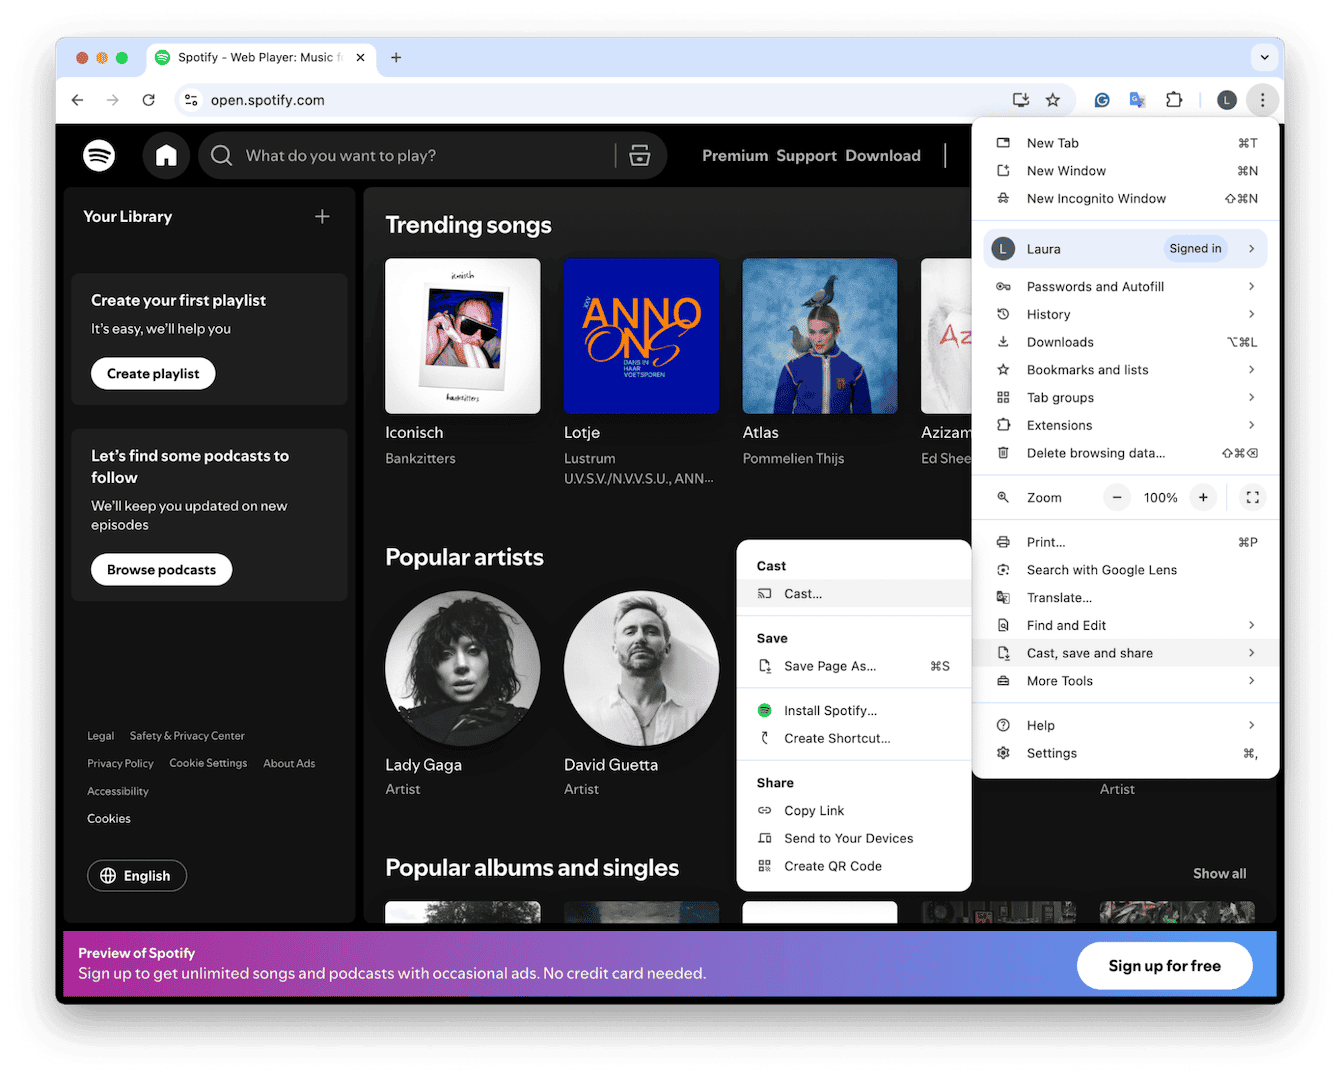Select Copy Link from the Share menu
This screenshot has width=1340, height=1078.
[x=813, y=810]
